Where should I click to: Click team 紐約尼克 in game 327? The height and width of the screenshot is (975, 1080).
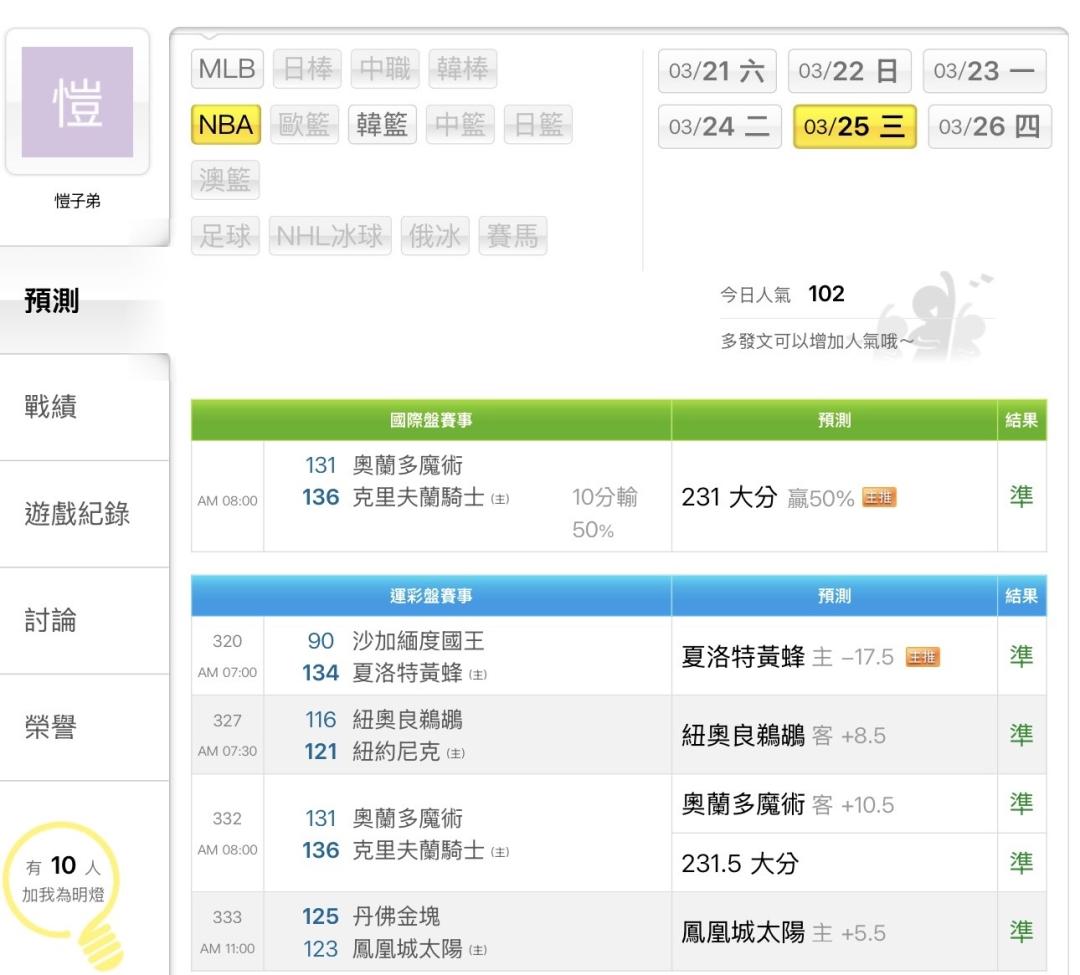397,751
